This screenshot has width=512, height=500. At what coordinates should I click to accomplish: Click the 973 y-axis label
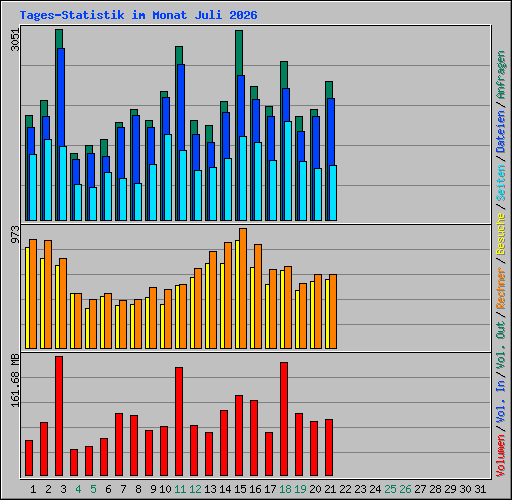[15, 234]
